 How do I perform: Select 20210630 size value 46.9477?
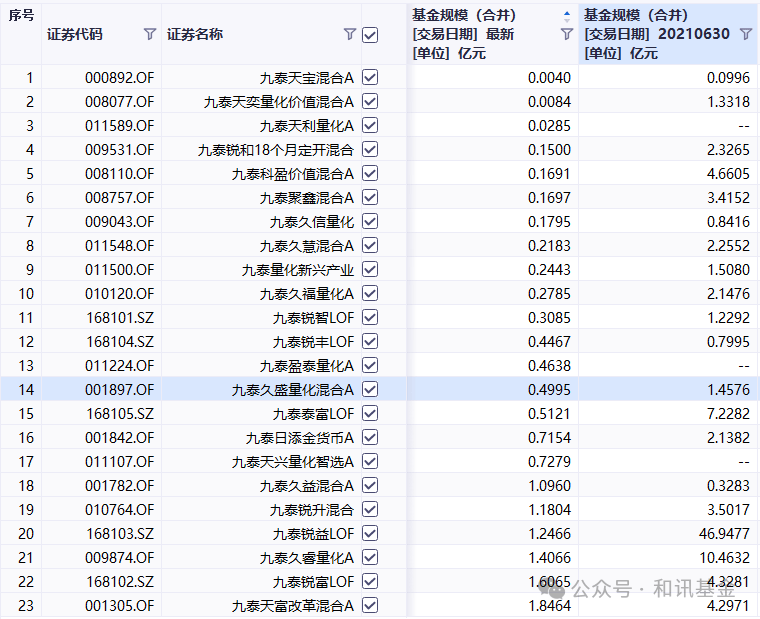tap(724, 534)
